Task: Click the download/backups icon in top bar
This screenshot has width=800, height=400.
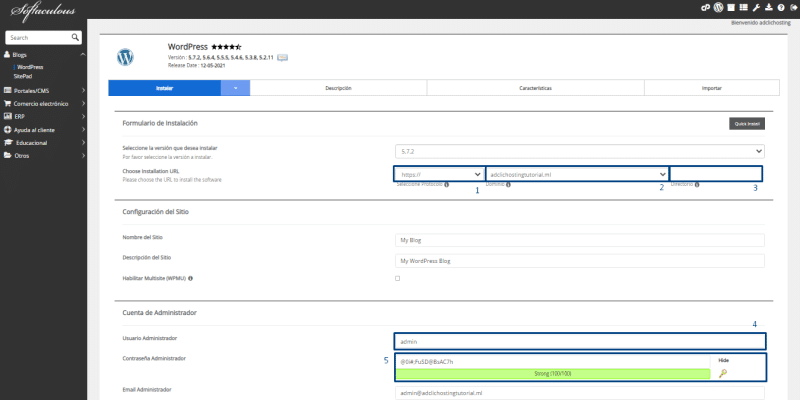Action: [769, 8]
